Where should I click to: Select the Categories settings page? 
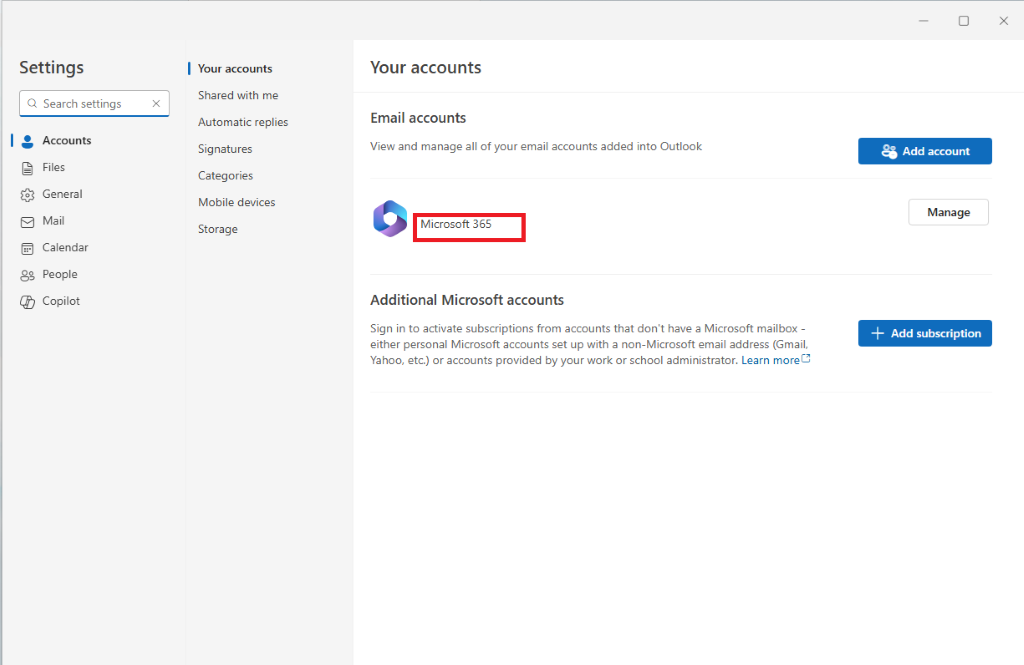click(225, 176)
